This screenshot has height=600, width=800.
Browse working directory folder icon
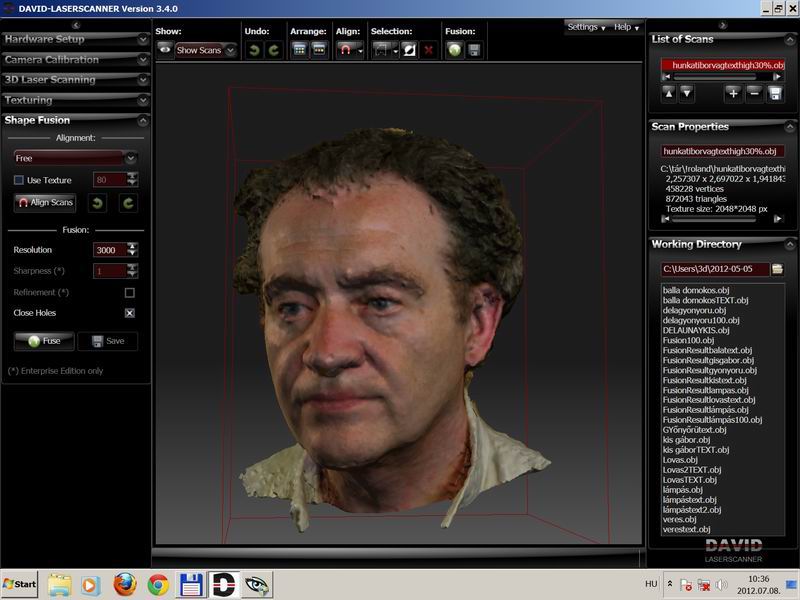coord(776,269)
